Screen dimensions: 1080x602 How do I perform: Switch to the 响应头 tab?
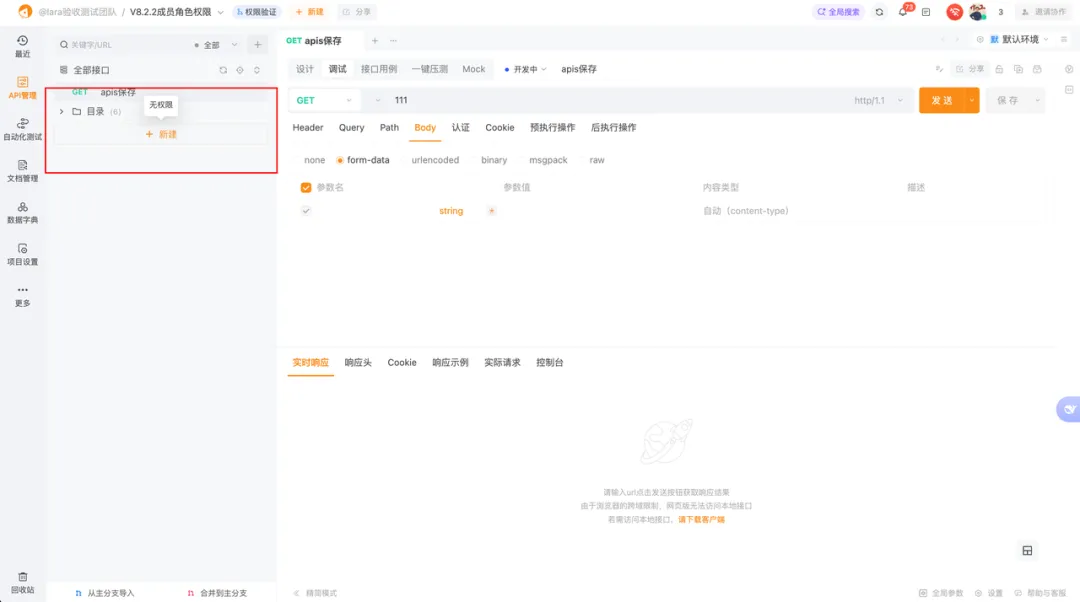[x=358, y=362]
